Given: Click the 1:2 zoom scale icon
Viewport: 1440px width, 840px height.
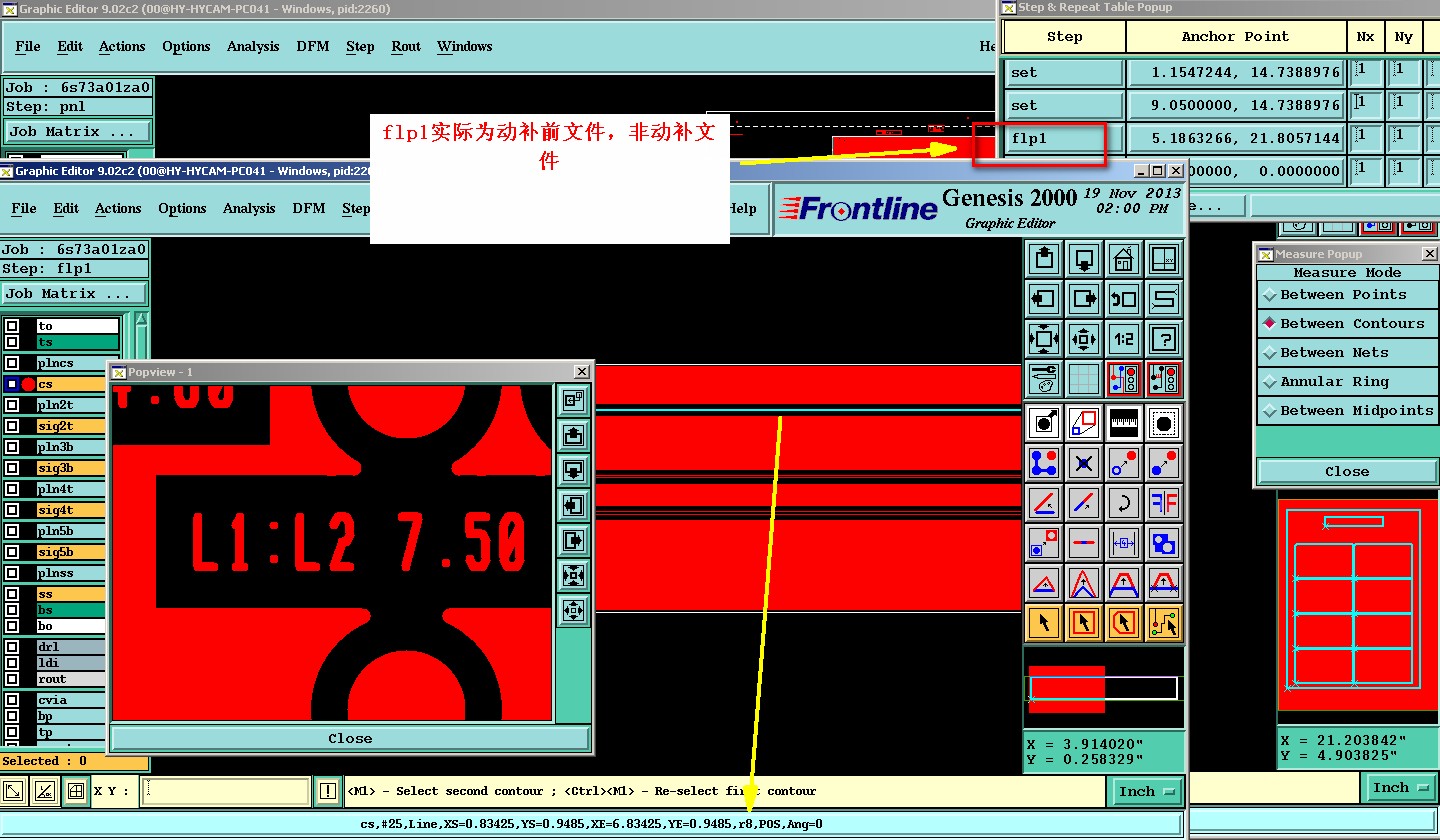Looking at the screenshot, I should [1124, 339].
